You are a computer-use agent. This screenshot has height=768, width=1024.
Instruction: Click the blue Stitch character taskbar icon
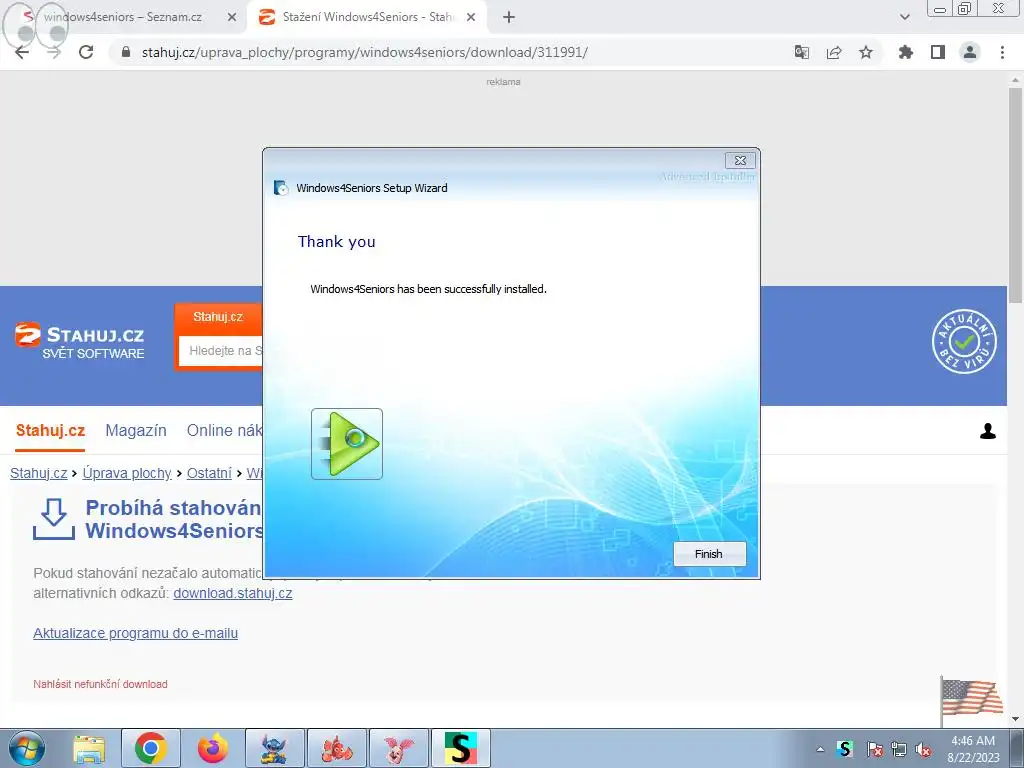[x=275, y=748]
